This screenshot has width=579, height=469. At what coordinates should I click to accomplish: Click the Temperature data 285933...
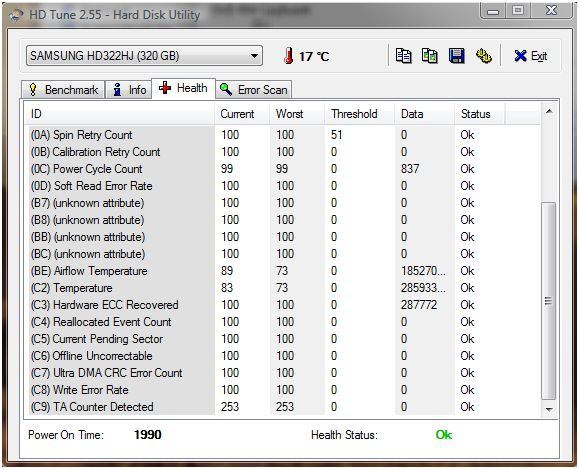click(423, 288)
